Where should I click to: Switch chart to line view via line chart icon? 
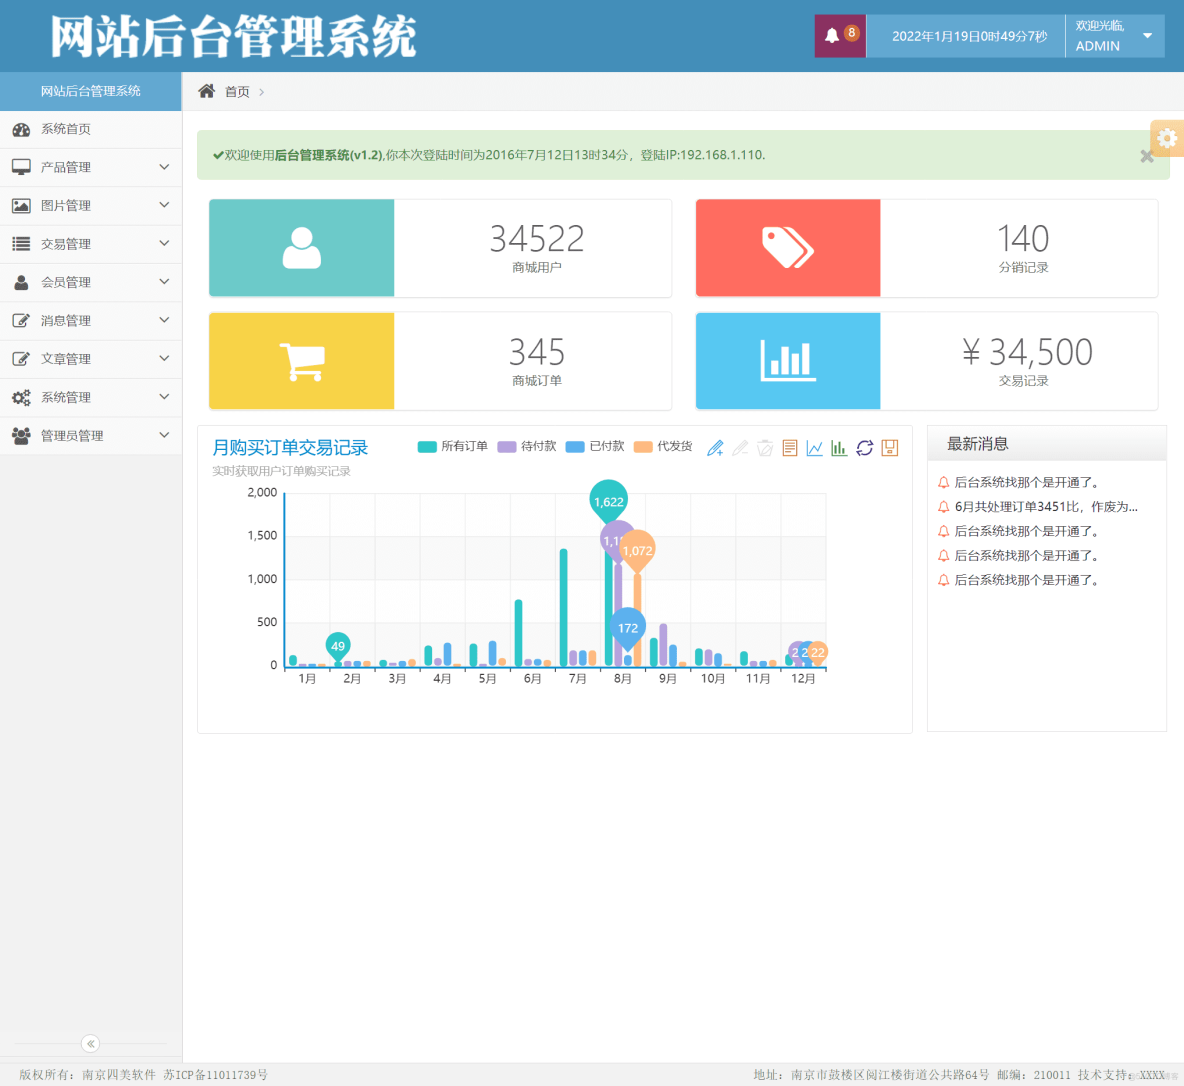tap(813, 448)
